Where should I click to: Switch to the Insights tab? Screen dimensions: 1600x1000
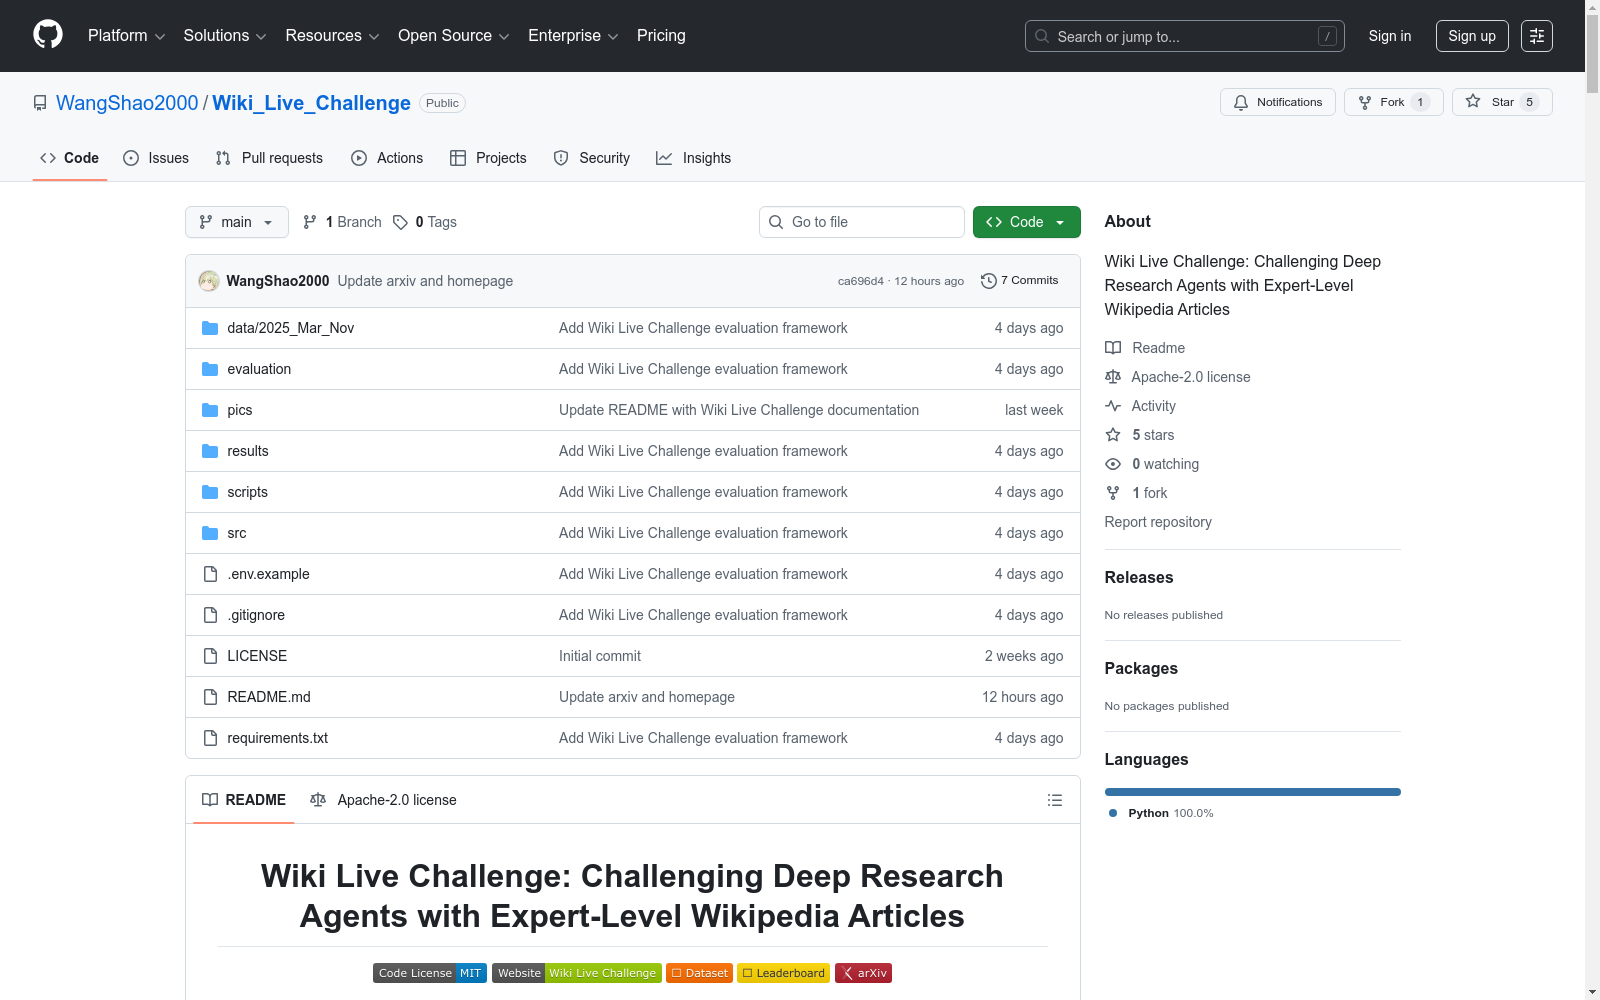(x=693, y=158)
